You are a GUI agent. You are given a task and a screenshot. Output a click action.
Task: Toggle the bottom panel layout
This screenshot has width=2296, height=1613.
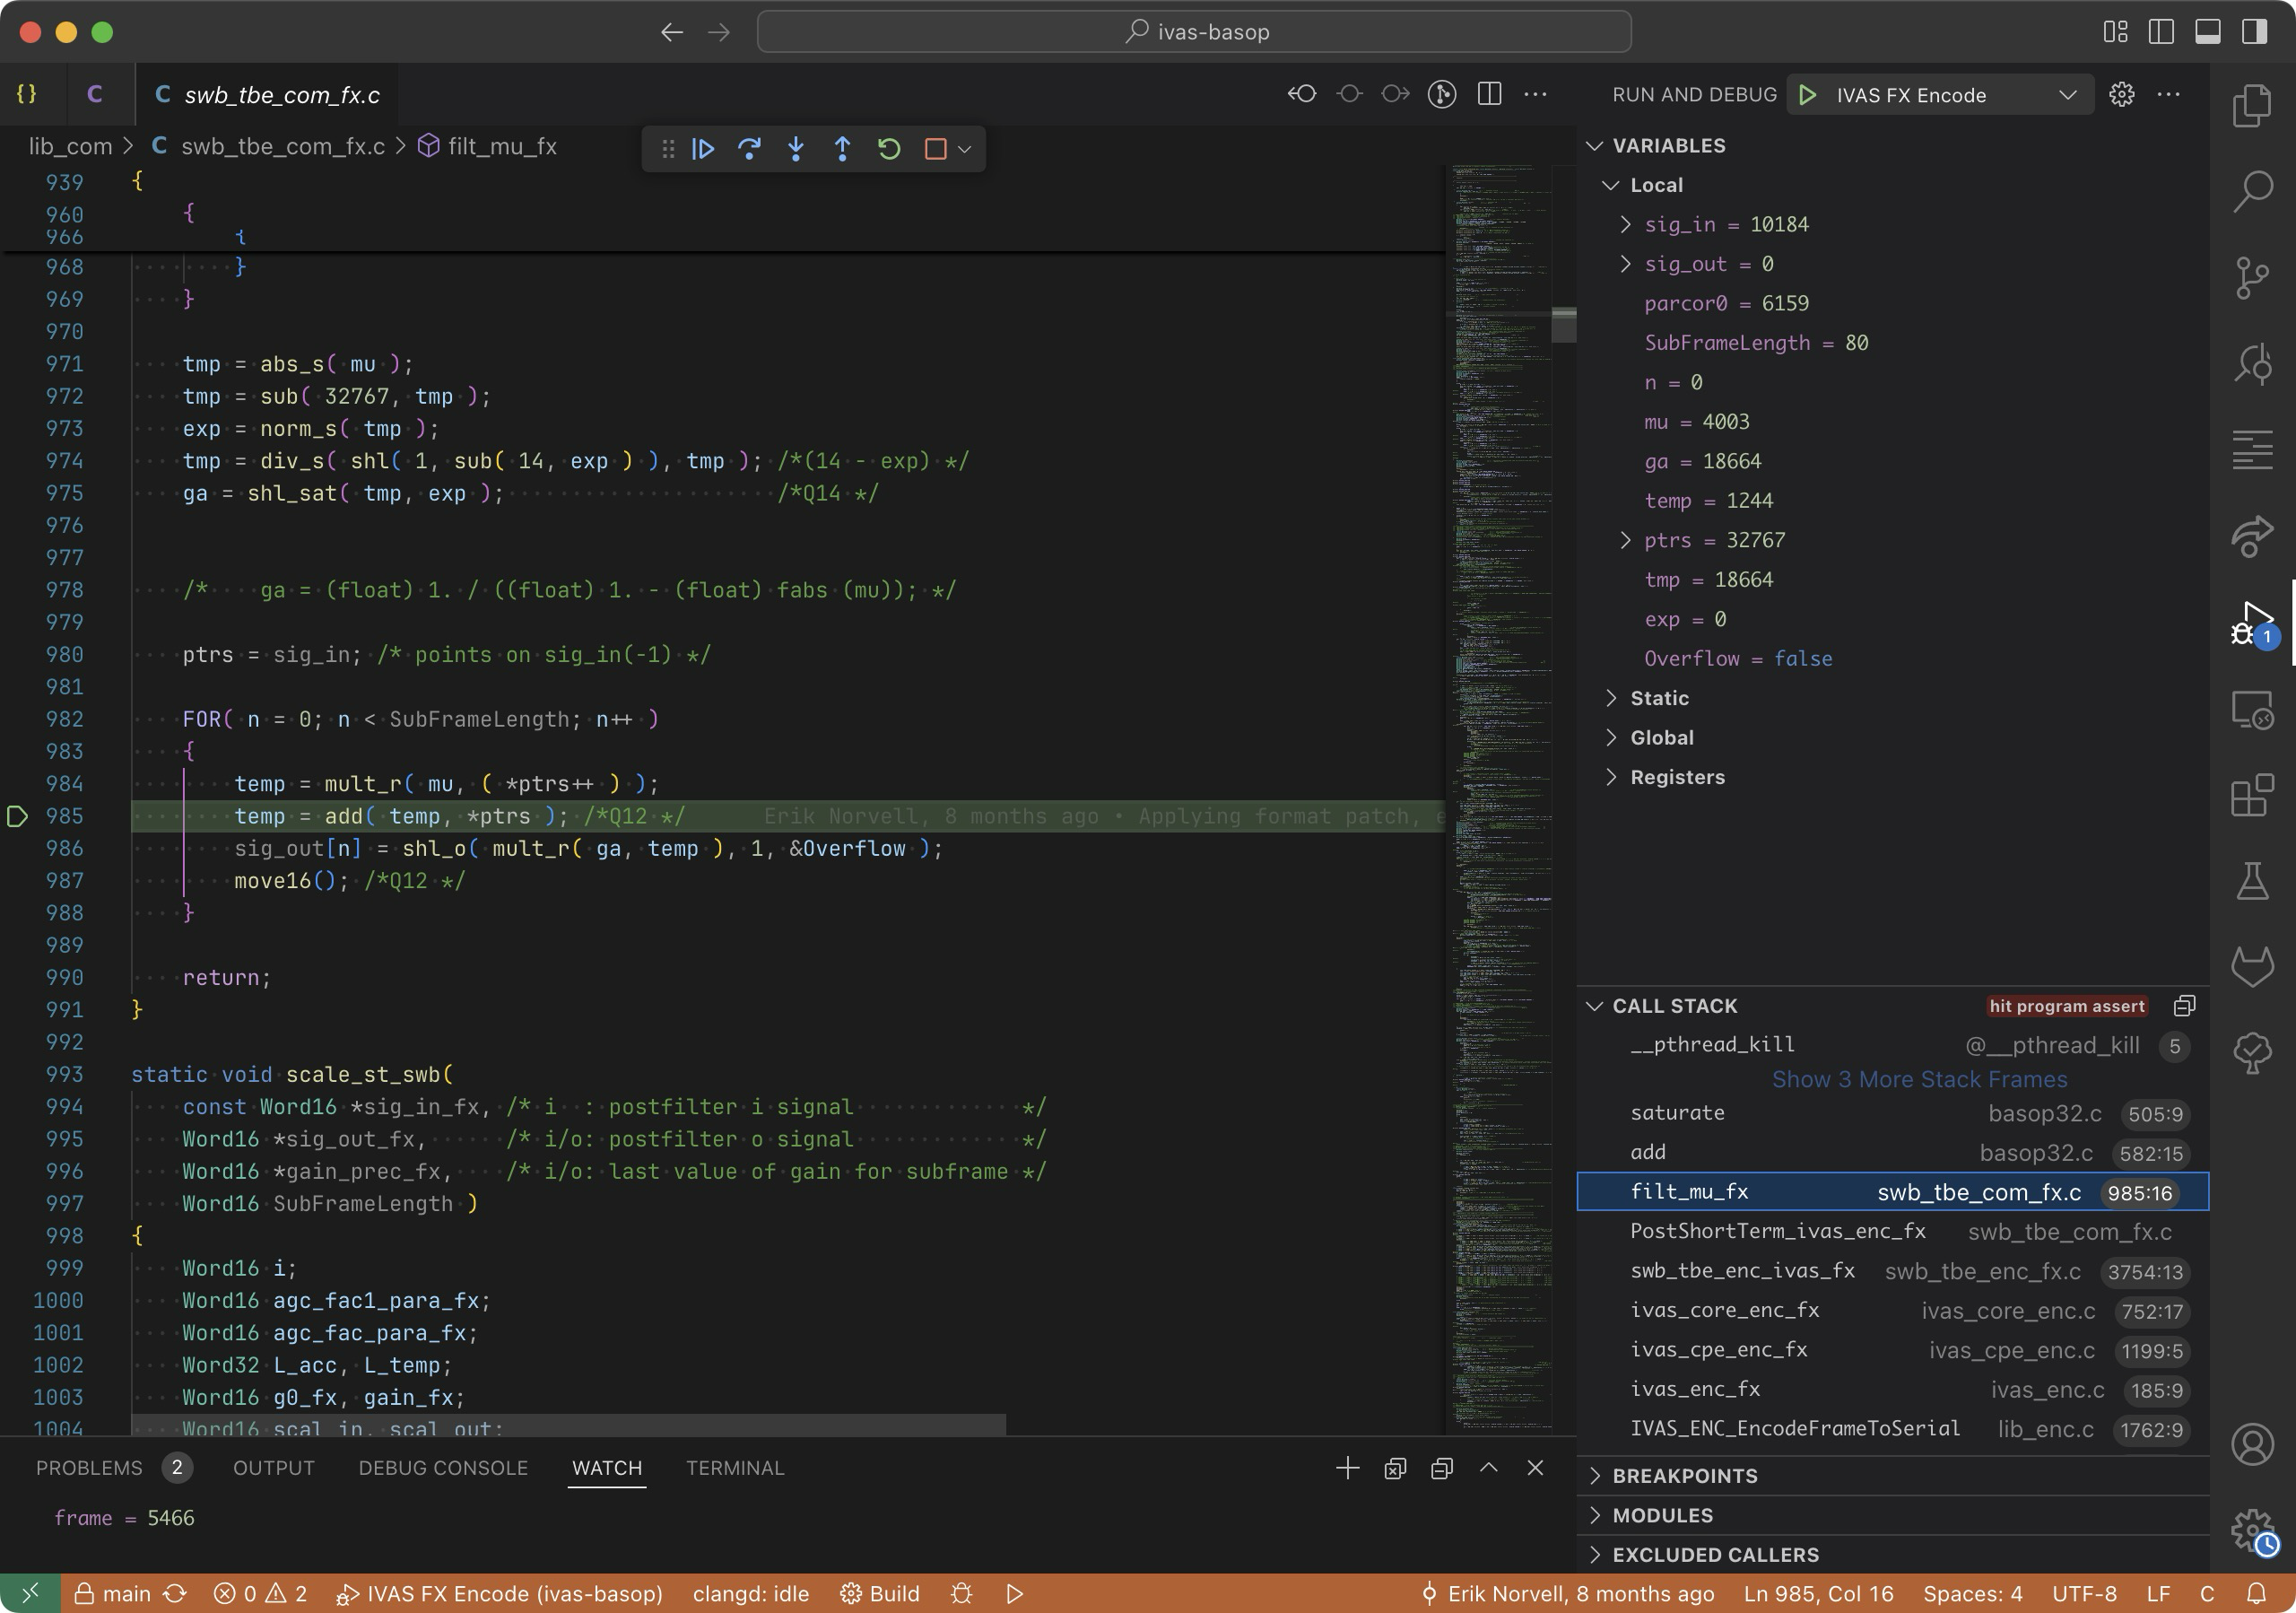click(x=2208, y=32)
